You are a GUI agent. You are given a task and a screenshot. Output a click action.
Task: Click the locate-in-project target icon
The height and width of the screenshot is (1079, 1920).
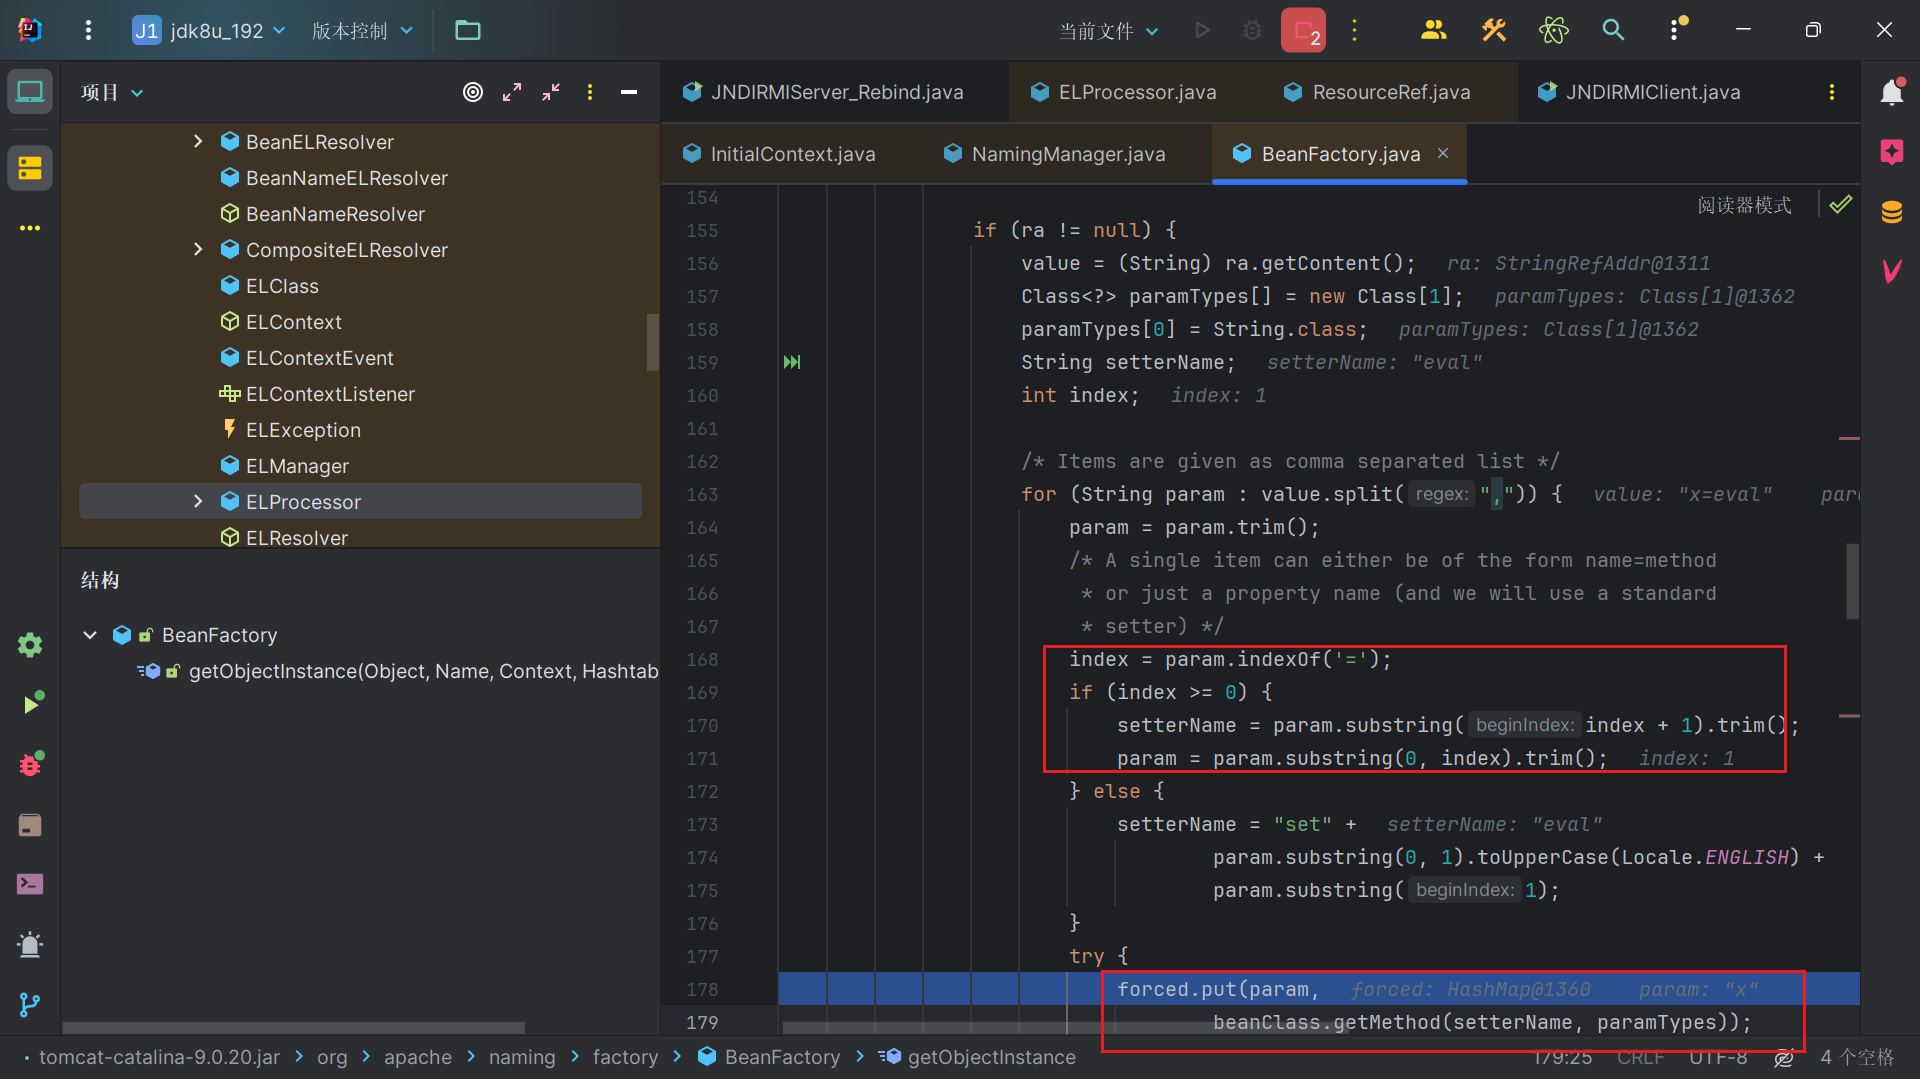pyautogui.click(x=473, y=92)
